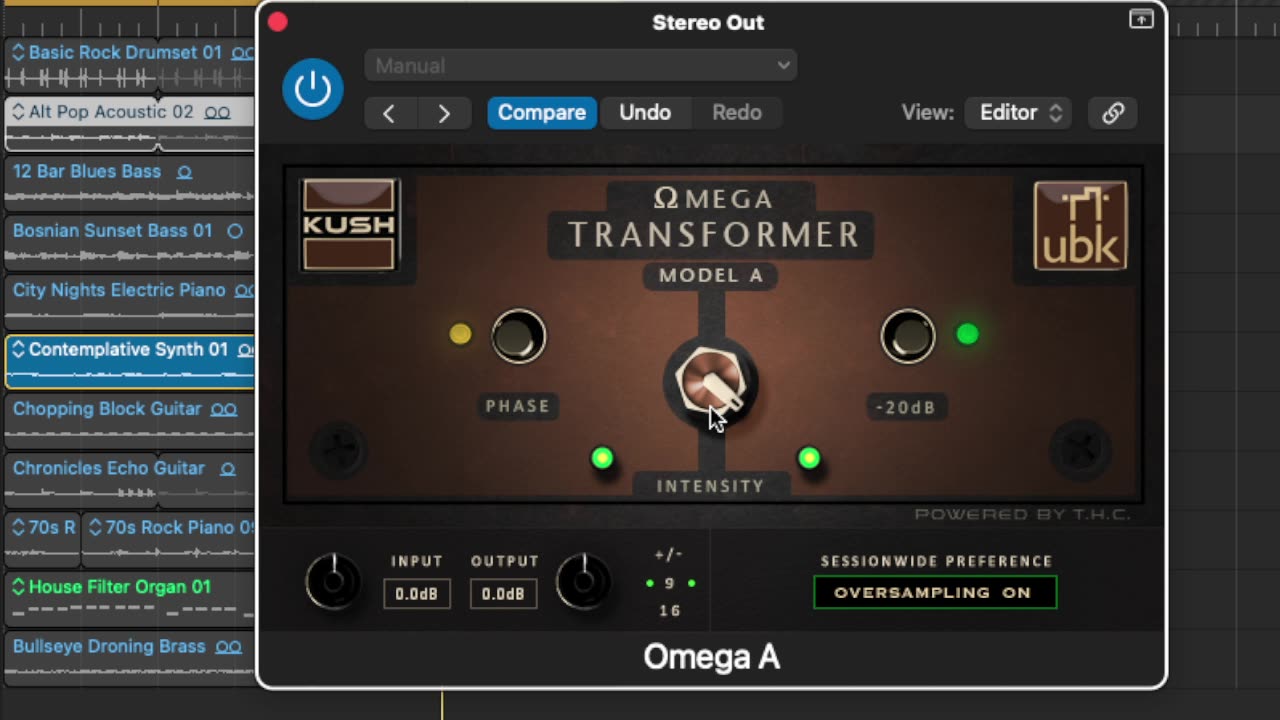Click loop icon on Bullseye Droning Brass
The height and width of the screenshot is (720, 1280).
(229, 647)
